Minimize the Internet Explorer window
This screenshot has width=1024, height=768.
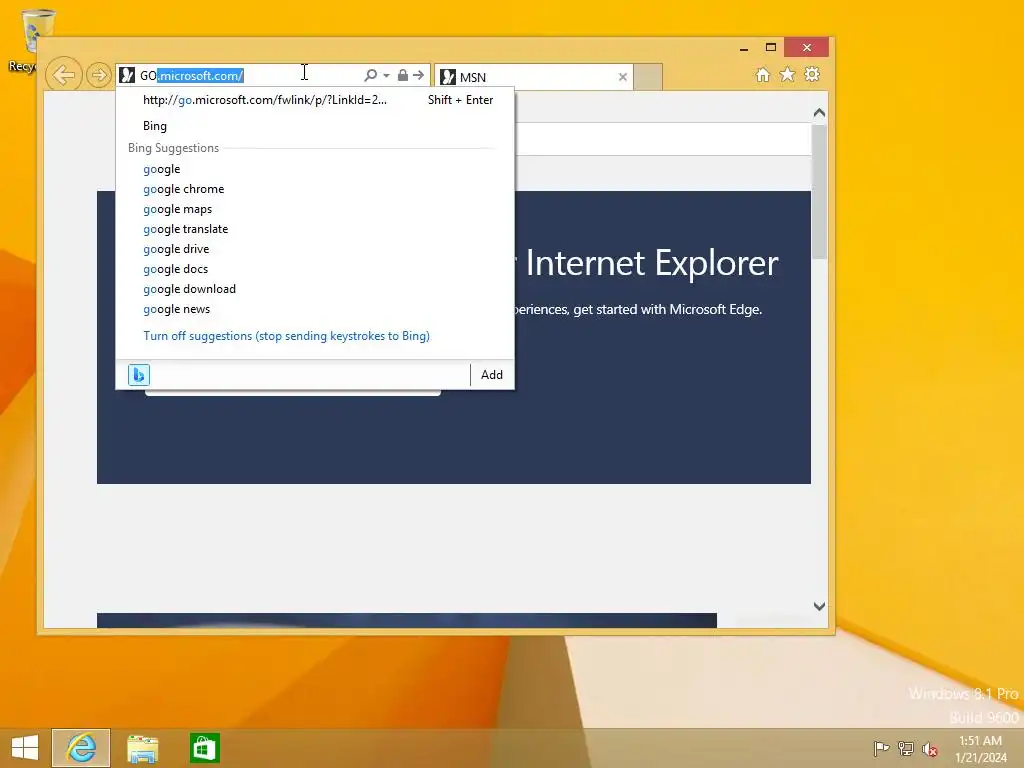744,48
